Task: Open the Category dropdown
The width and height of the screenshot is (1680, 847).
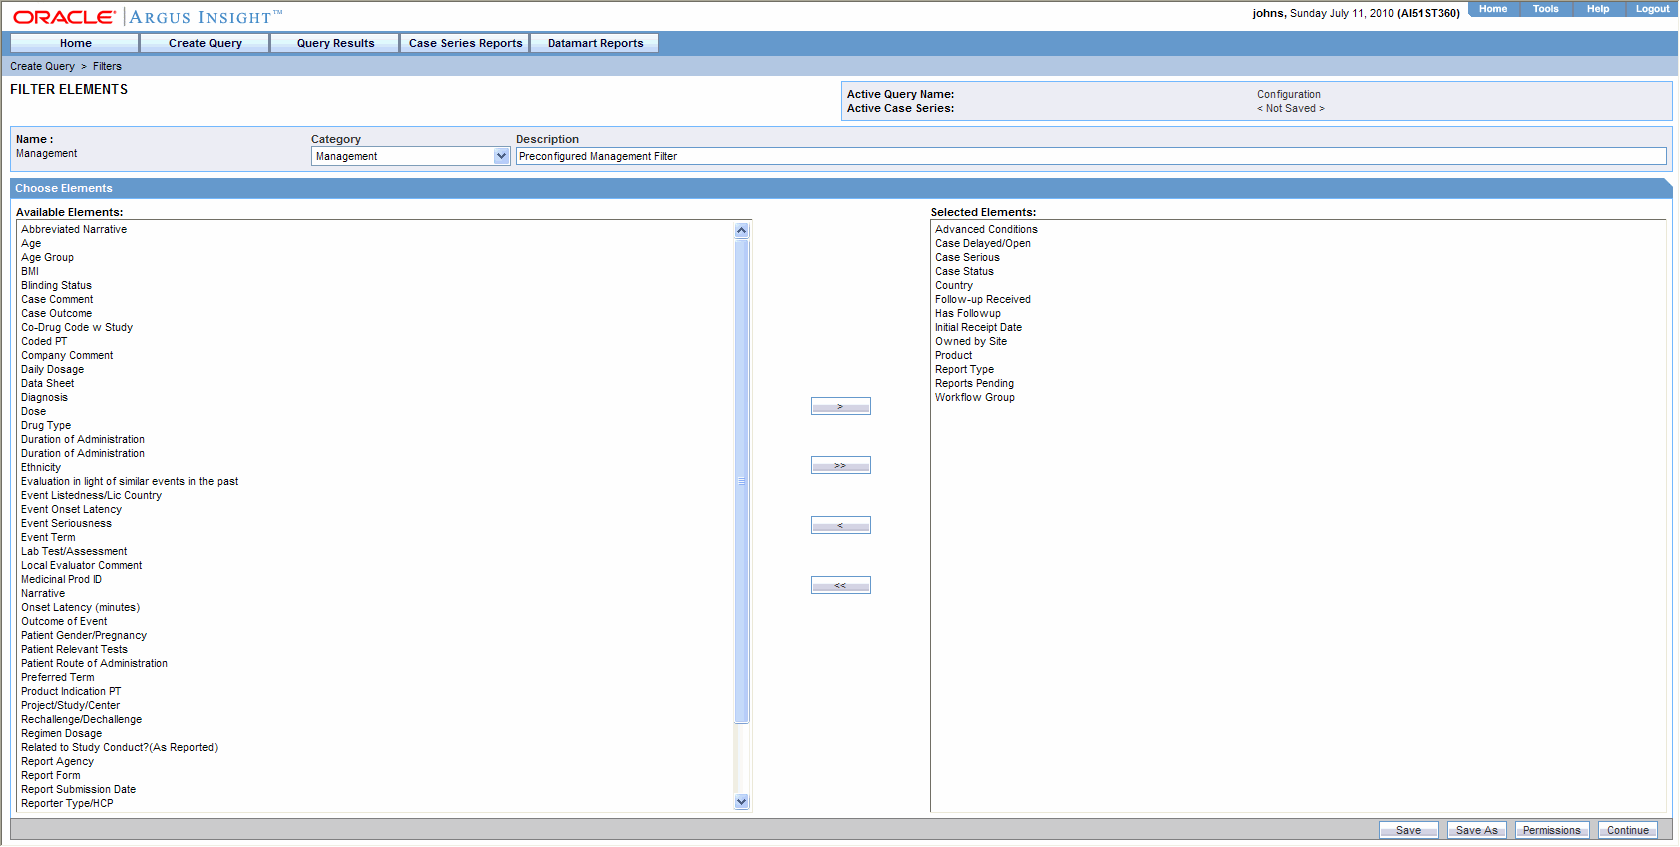Action: point(410,156)
